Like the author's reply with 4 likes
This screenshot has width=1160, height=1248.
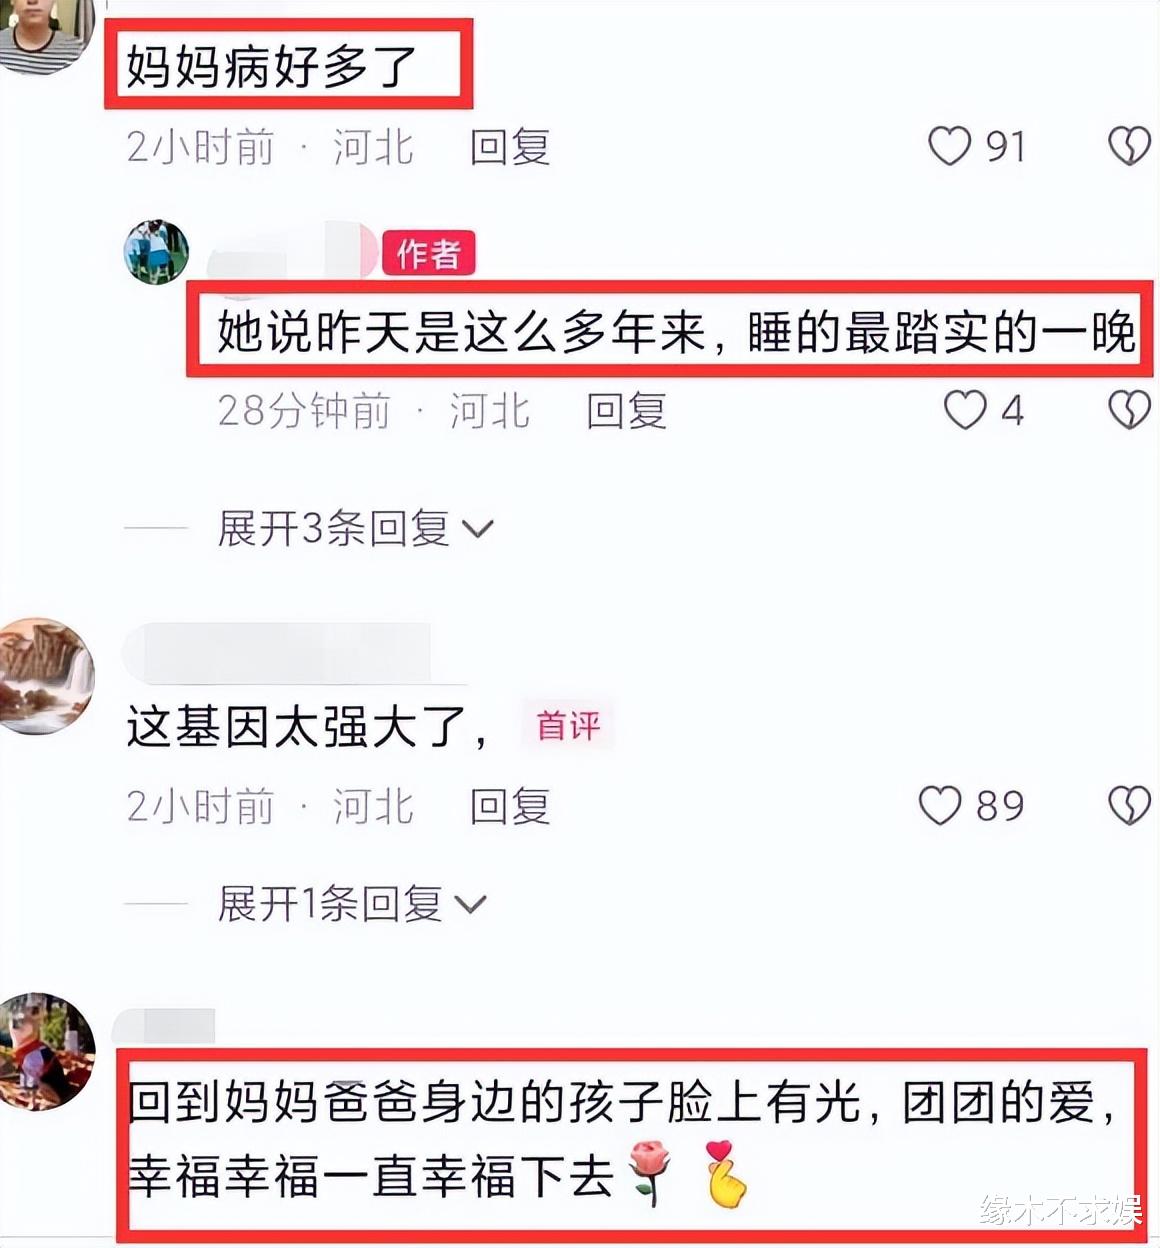tap(965, 410)
